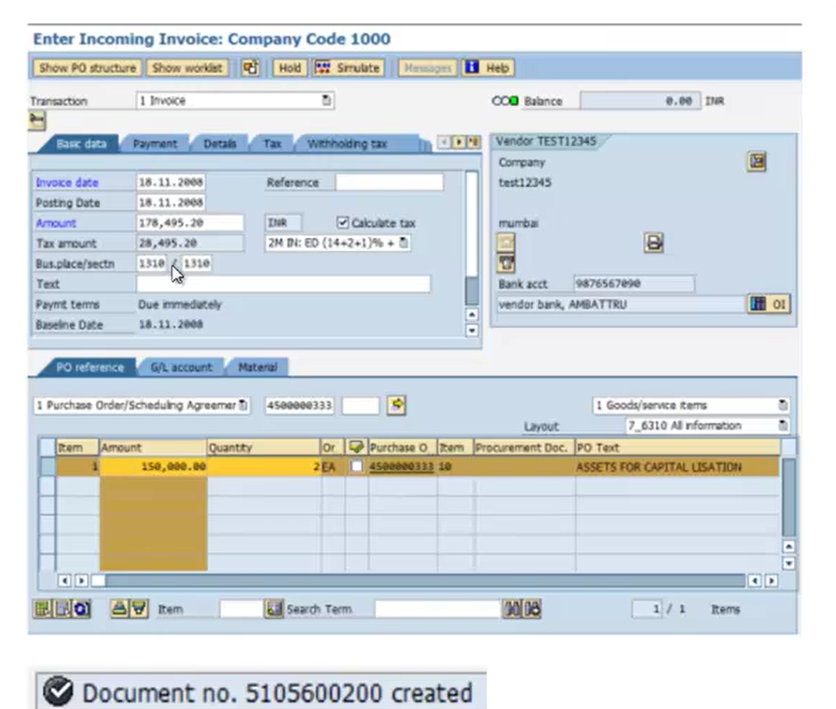Click the items table far-right scroll arrow
This screenshot has width=836, height=709.
771,580
